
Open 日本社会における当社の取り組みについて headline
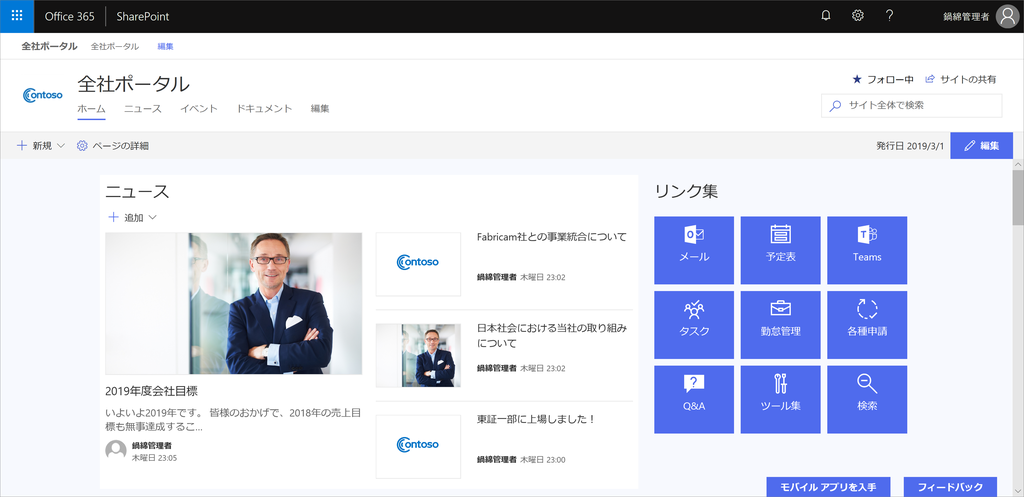(x=552, y=336)
